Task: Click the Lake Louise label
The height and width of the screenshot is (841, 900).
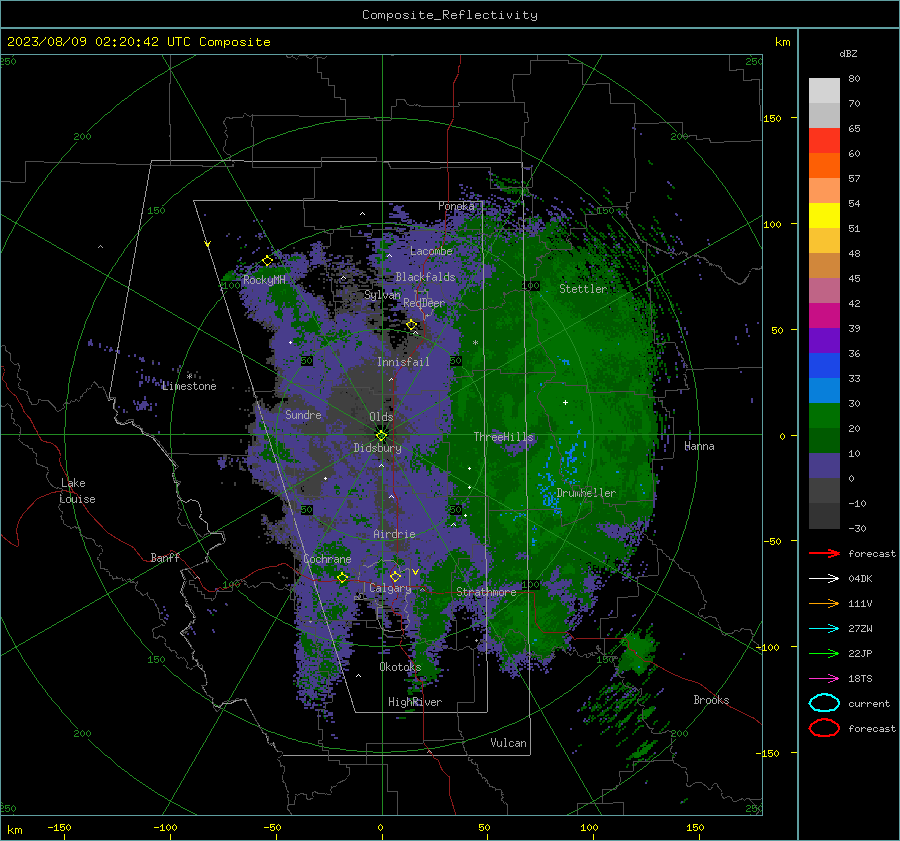Action: [77, 491]
